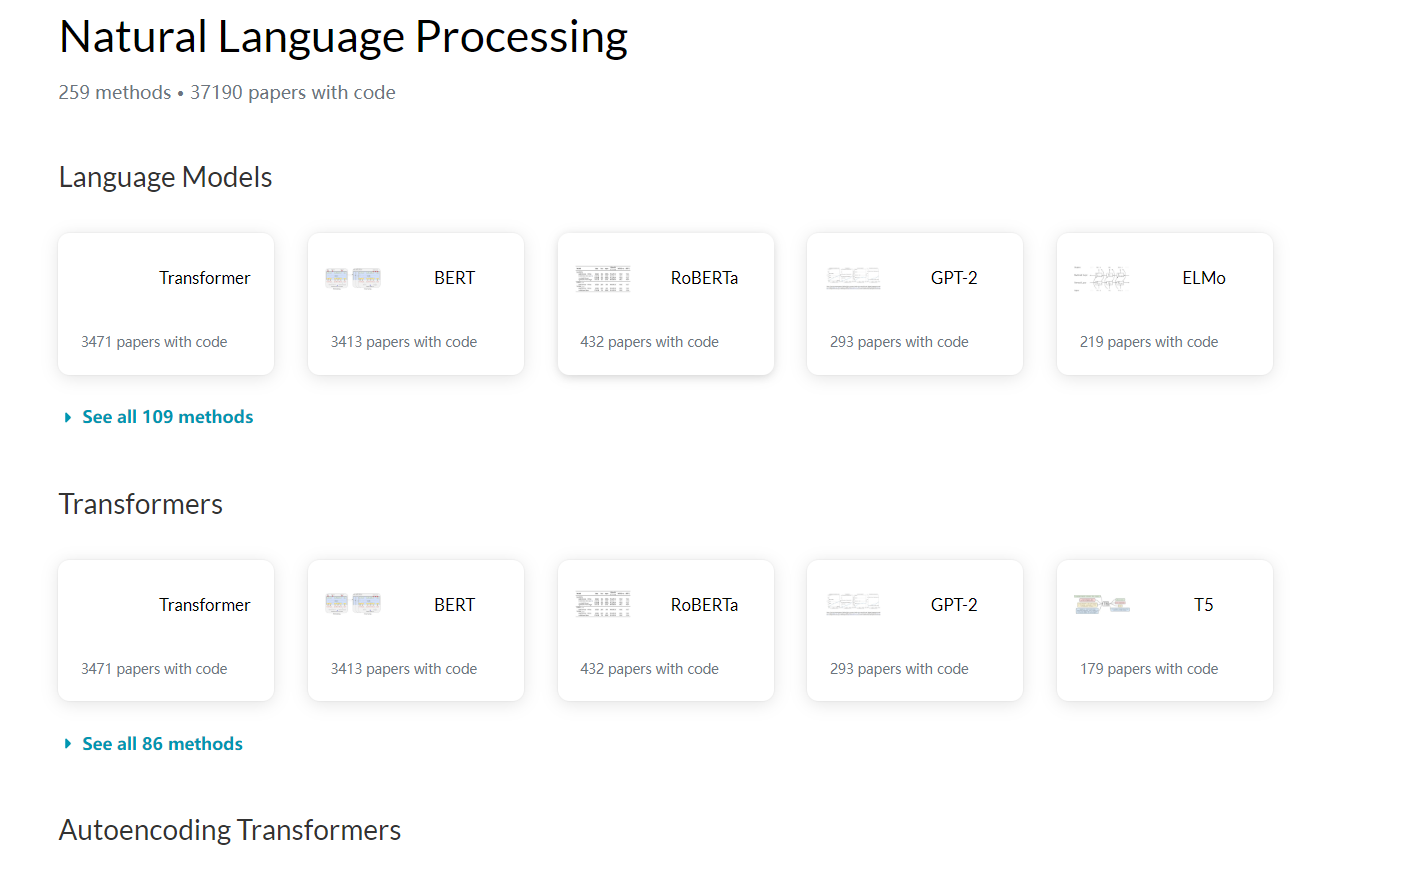Click the T5 method thumbnail
The image size is (1403, 869).
click(x=1101, y=604)
